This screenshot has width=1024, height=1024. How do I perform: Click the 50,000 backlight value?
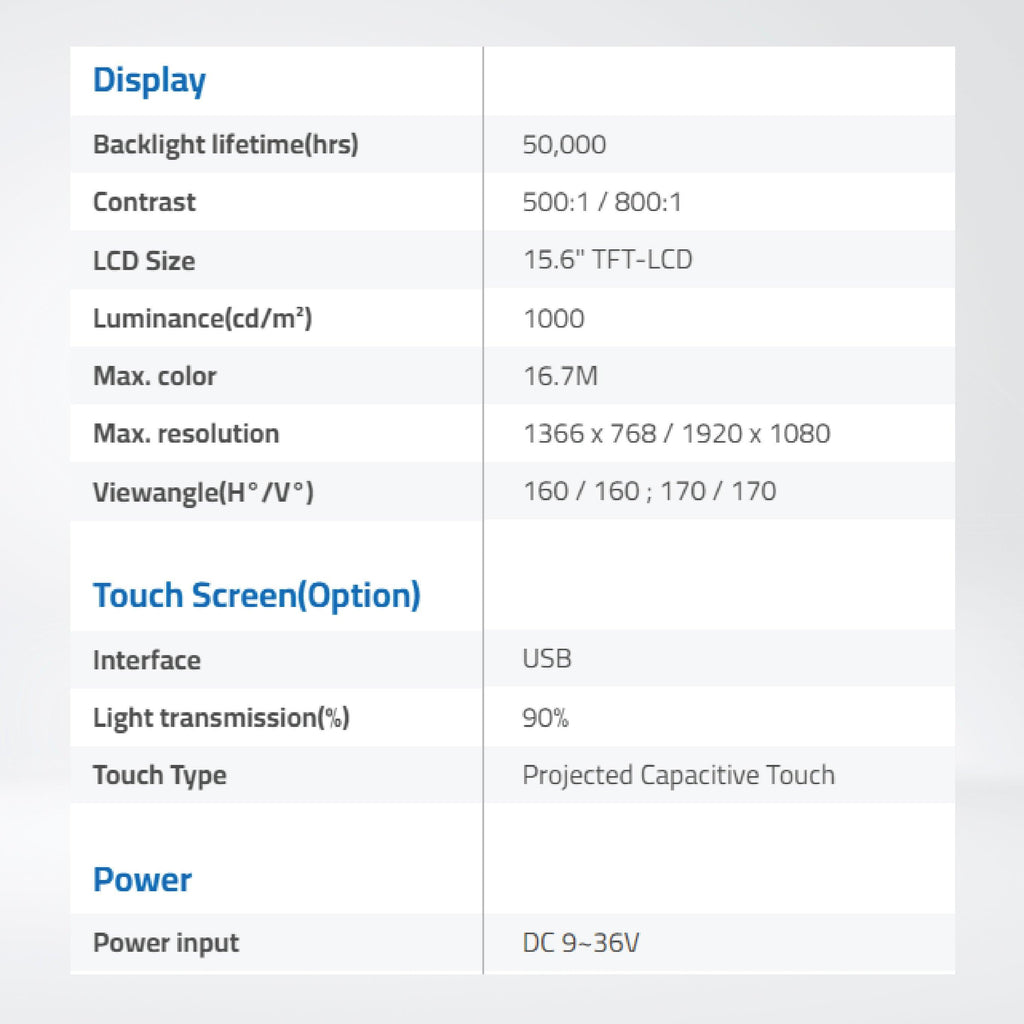coord(564,144)
